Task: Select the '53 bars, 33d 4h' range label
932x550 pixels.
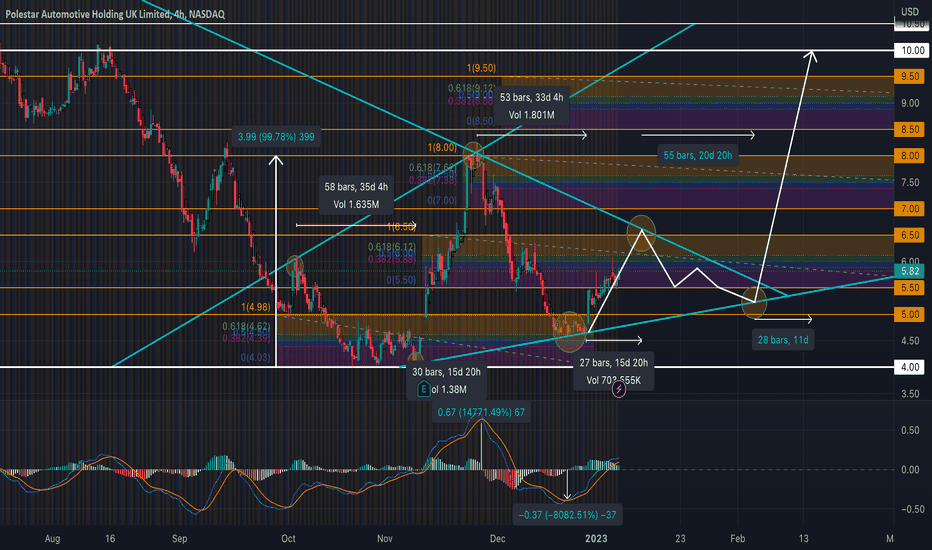Action: 531,106
